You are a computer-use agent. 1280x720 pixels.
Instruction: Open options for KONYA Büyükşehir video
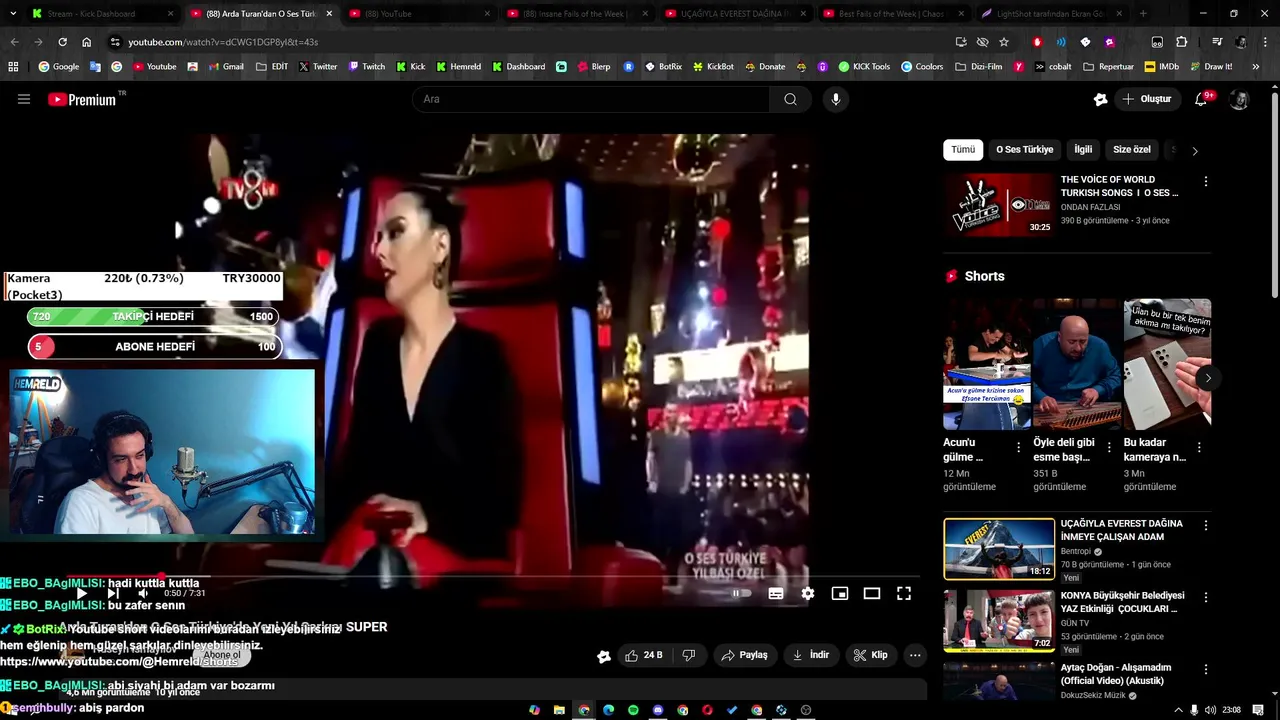(x=1205, y=597)
